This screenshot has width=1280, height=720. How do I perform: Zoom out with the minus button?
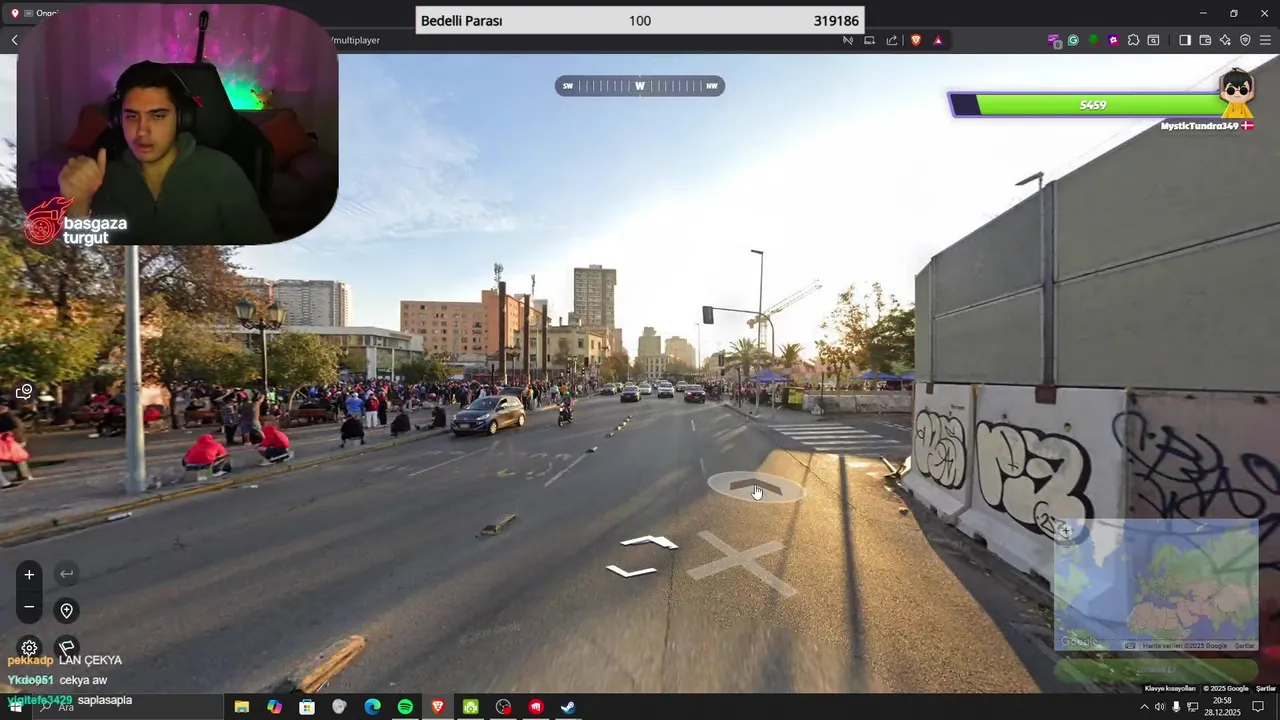click(x=29, y=607)
